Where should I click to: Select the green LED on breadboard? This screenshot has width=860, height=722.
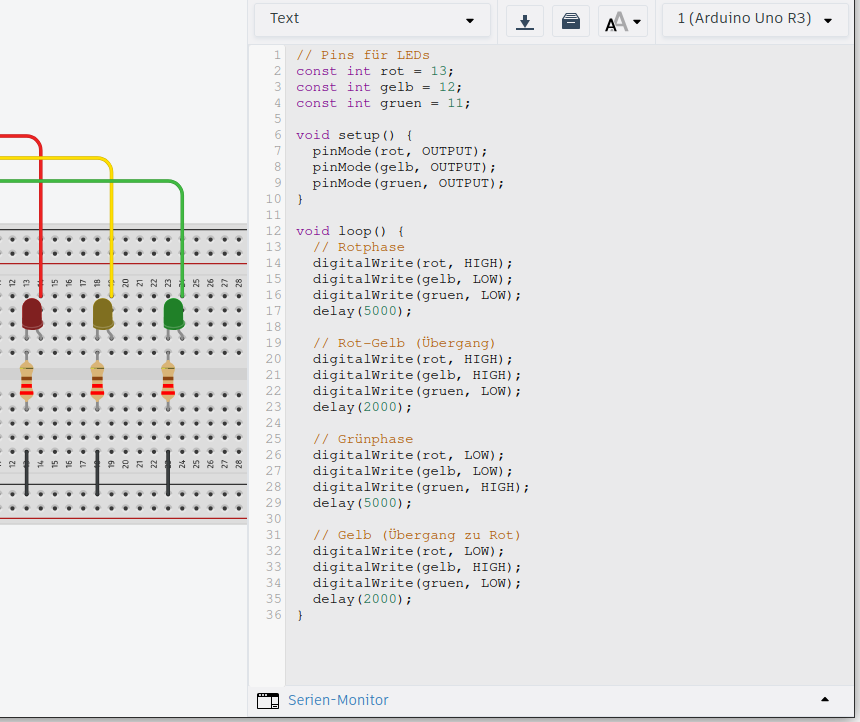click(x=174, y=314)
